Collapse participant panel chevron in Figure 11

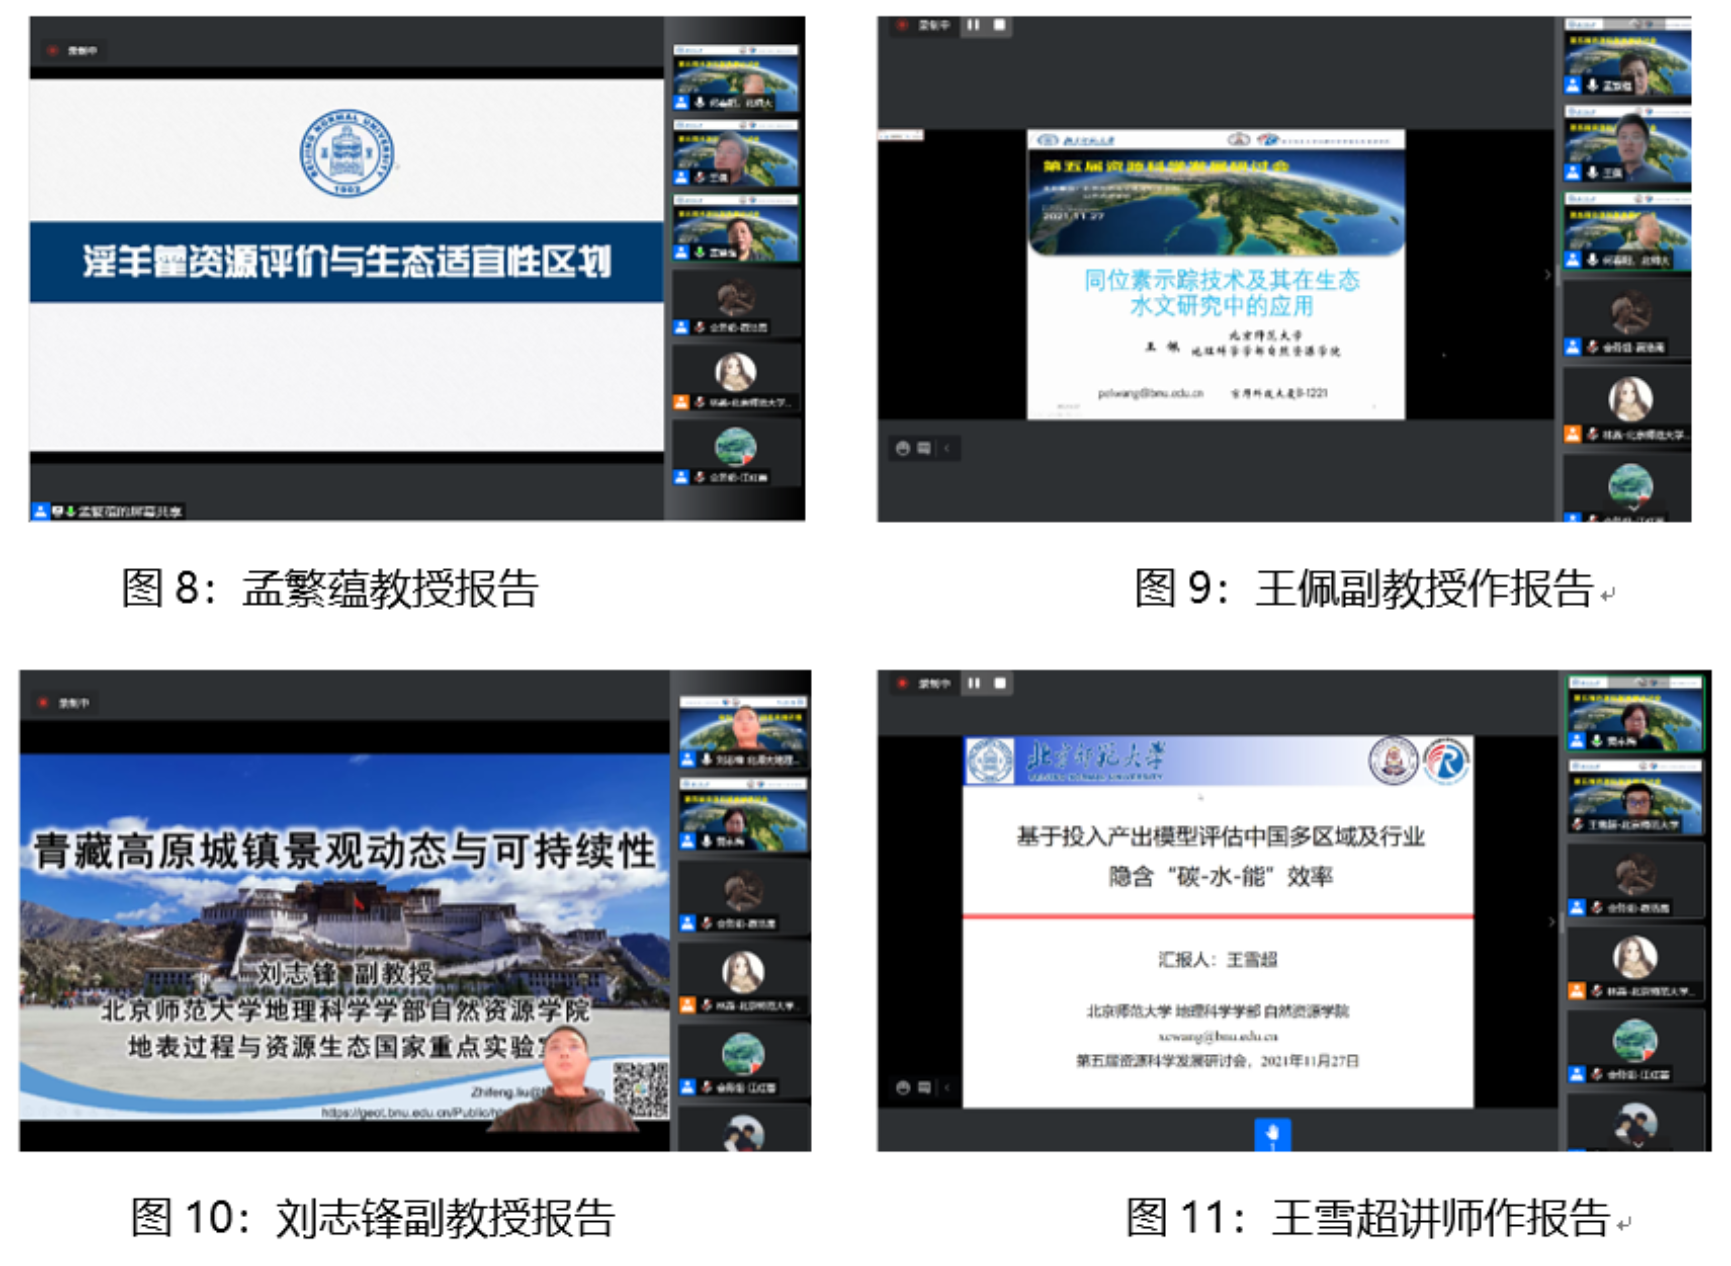pyautogui.click(x=1552, y=921)
